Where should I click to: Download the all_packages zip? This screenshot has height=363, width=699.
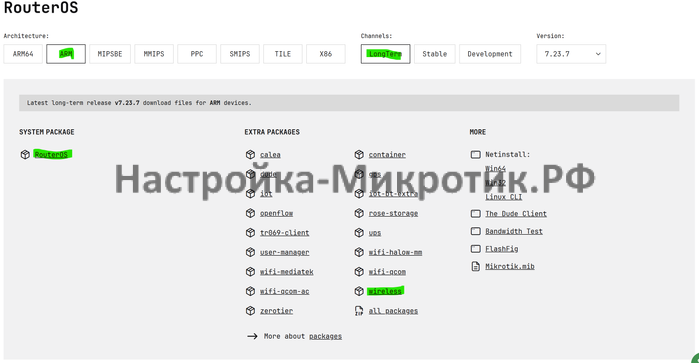pyautogui.click(x=393, y=311)
